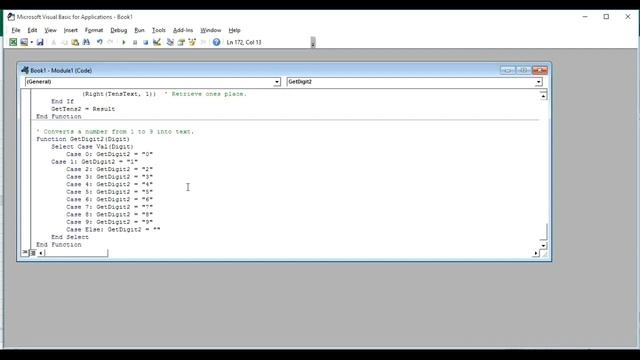Open the Debug menu
The height and width of the screenshot is (360, 640).
click(x=119, y=30)
